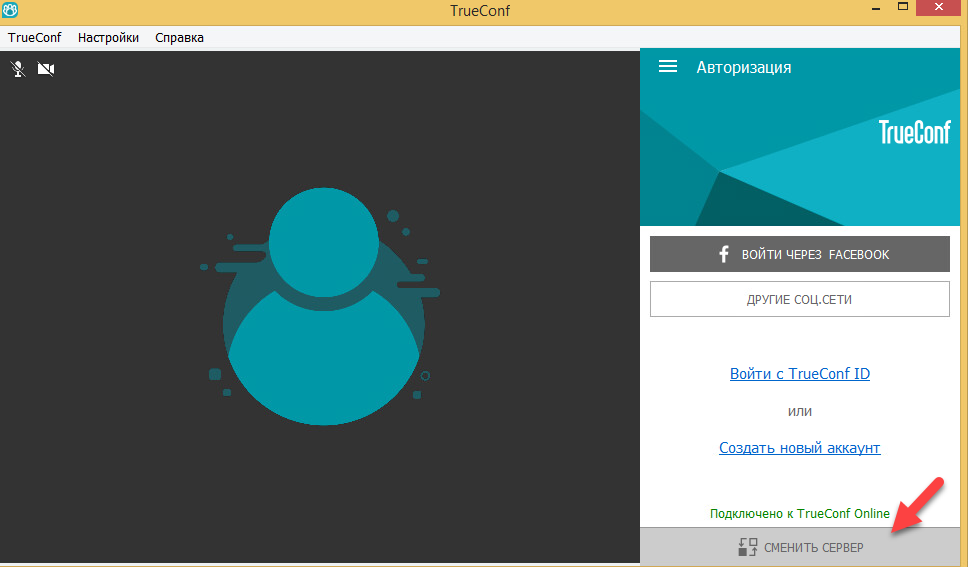Open the Настройки menu
Viewport: 968px width, 567px height.
pyautogui.click(x=108, y=38)
